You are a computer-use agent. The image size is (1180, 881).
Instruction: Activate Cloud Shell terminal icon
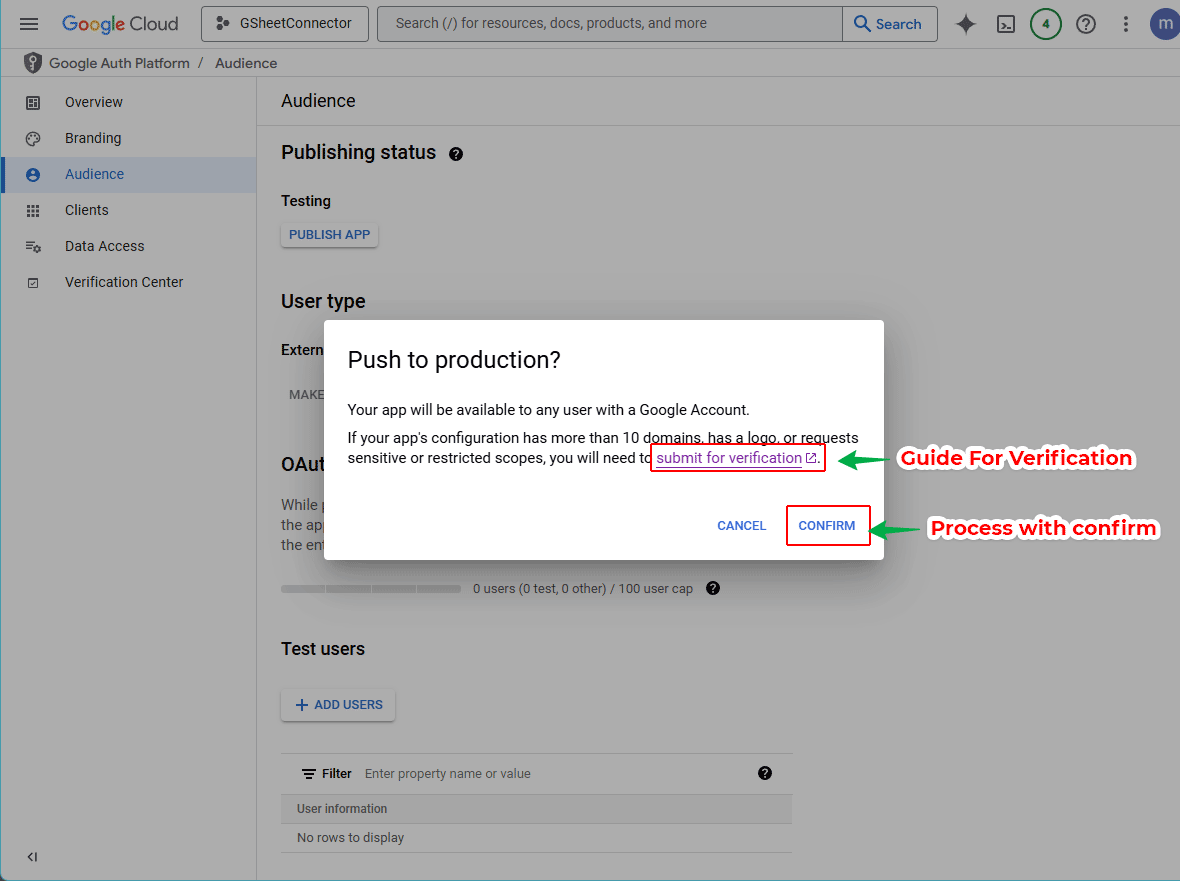1005,24
